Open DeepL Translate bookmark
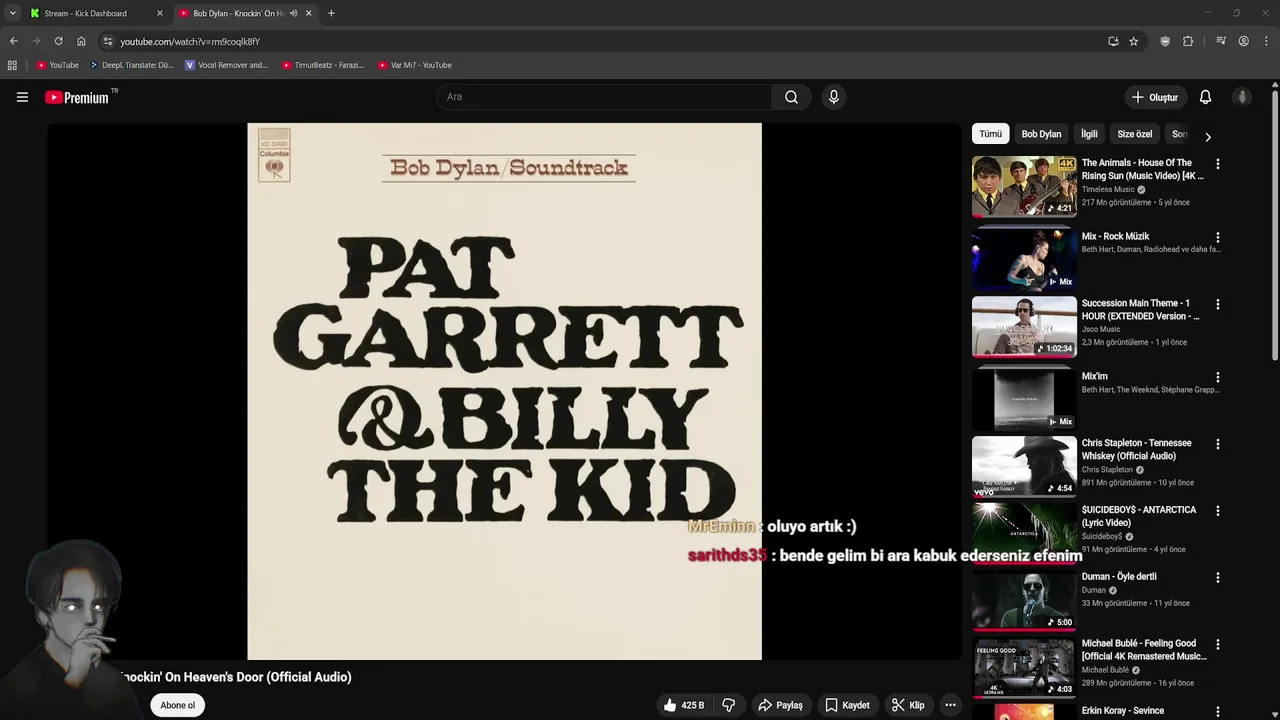 [131, 65]
